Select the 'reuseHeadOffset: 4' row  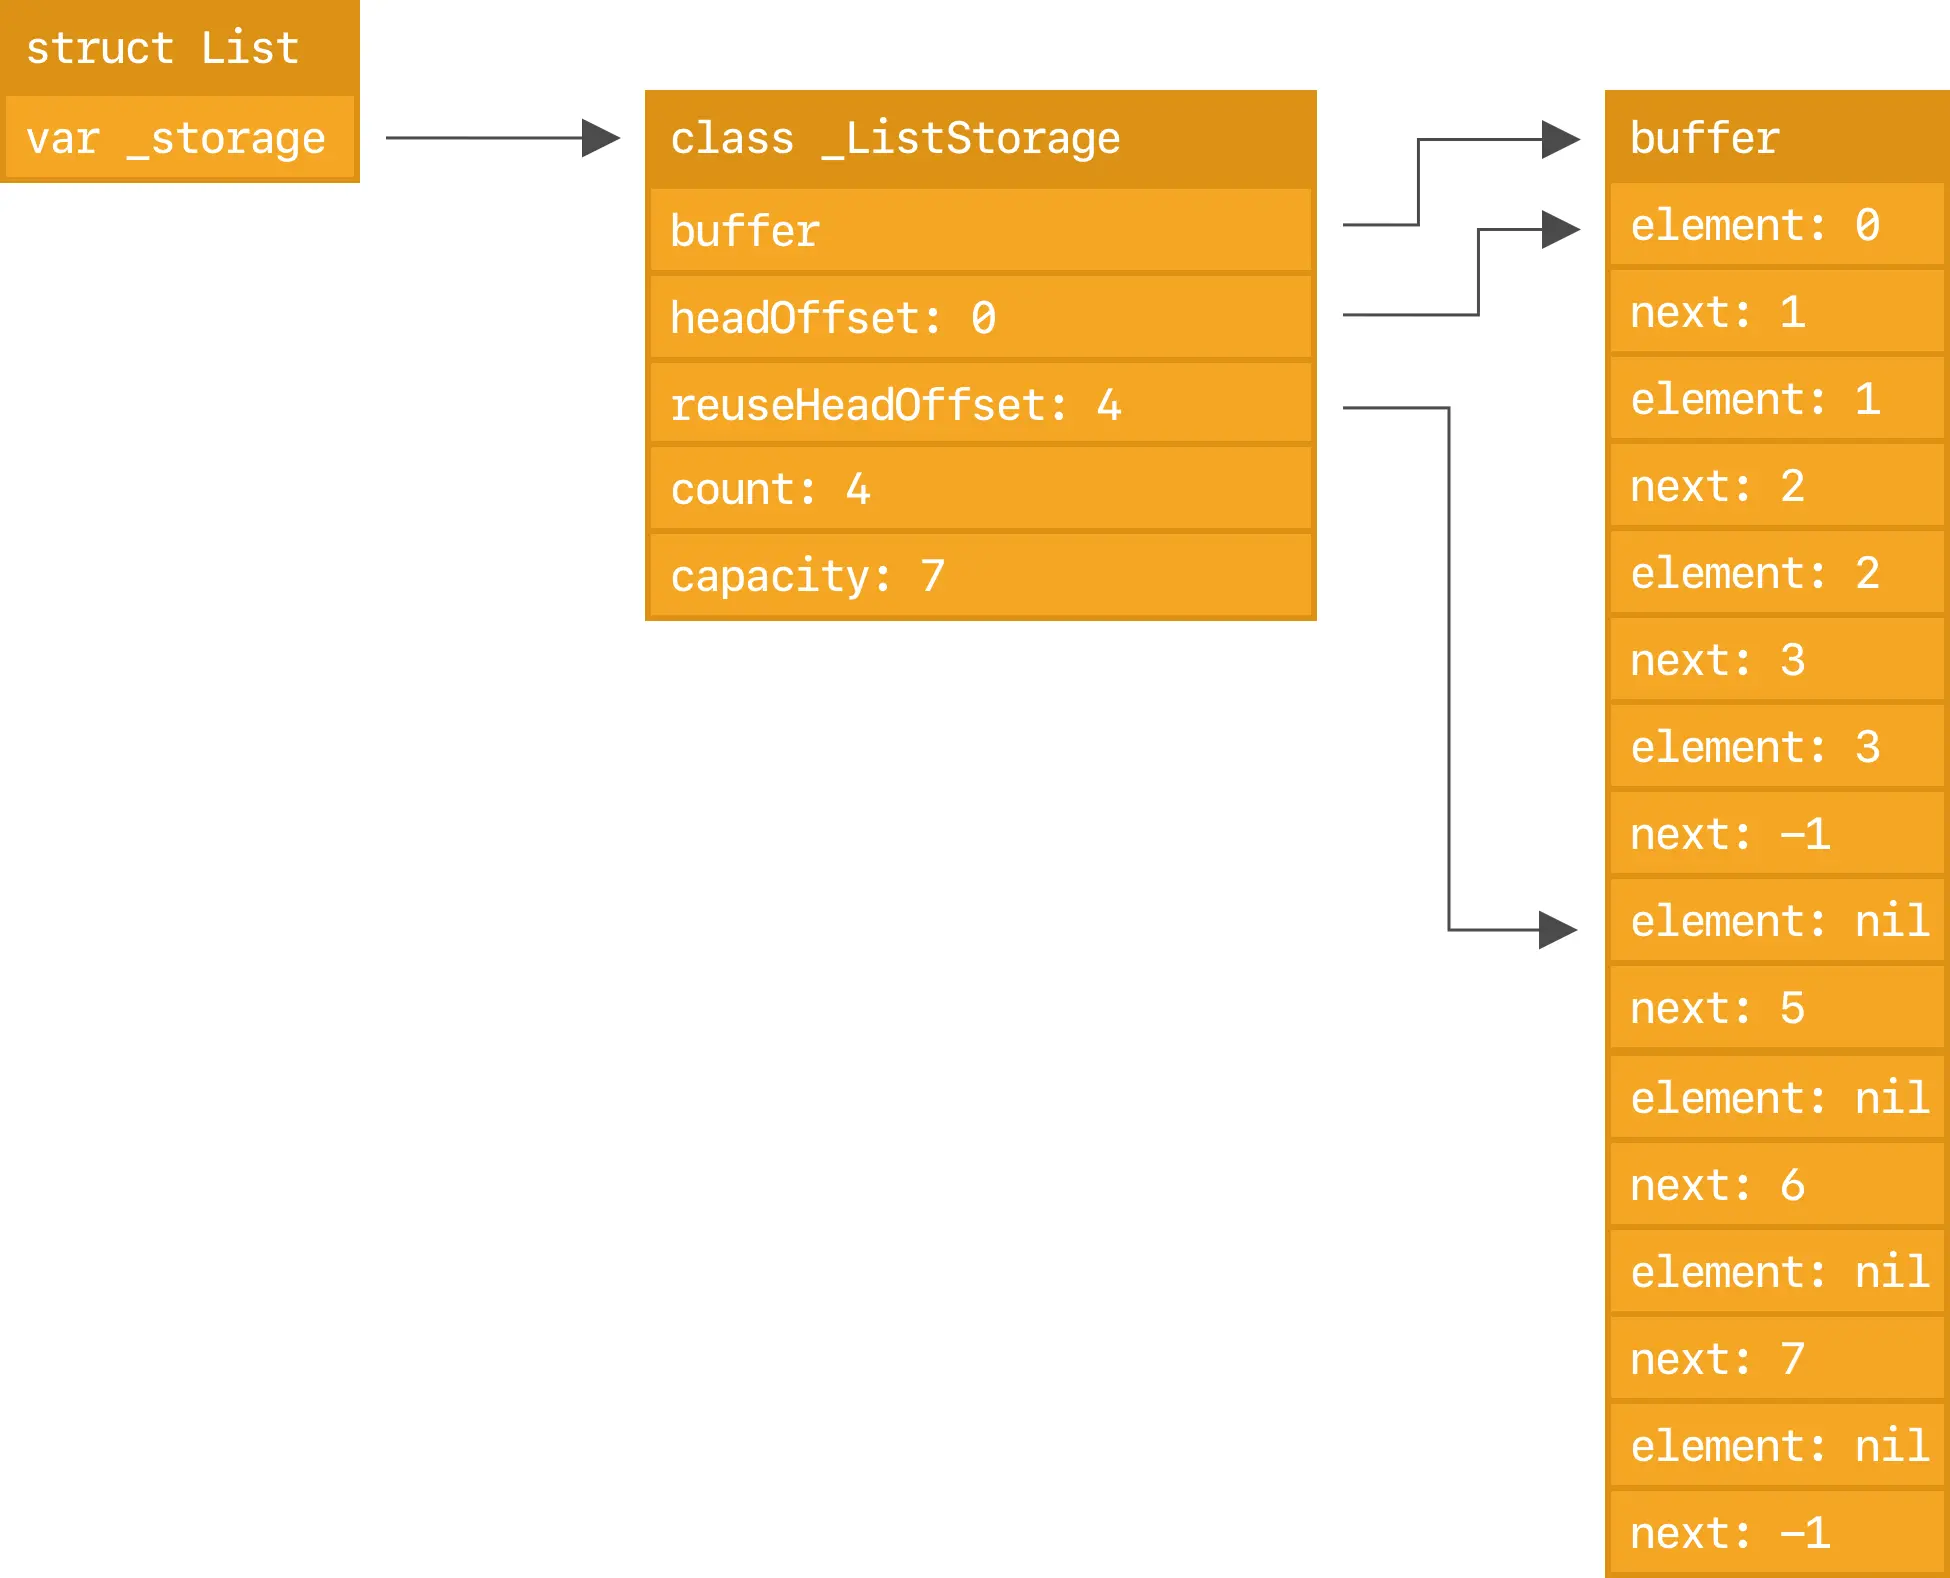point(980,405)
